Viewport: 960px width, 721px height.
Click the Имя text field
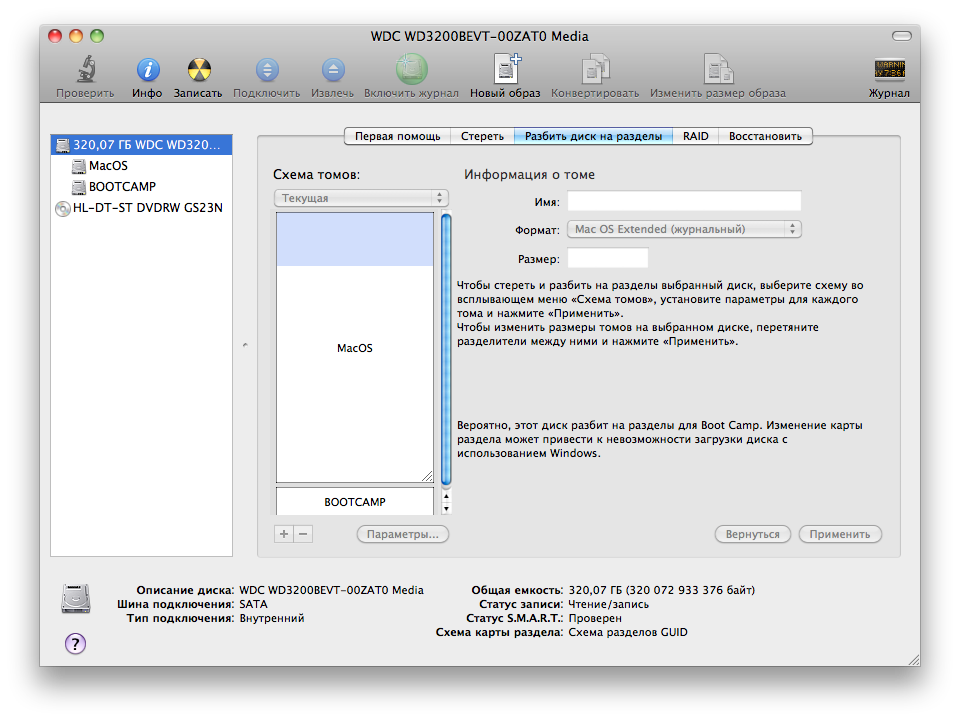pos(685,201)
